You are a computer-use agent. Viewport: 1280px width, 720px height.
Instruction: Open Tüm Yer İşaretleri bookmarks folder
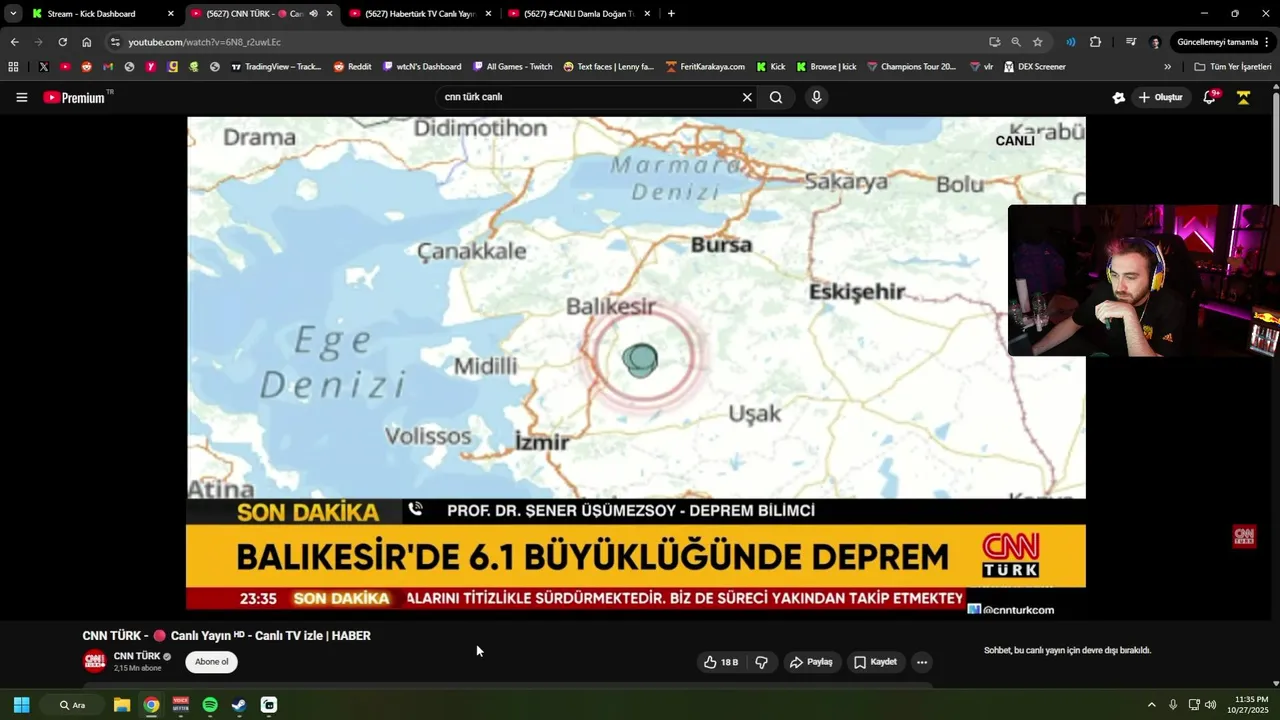1232,67
